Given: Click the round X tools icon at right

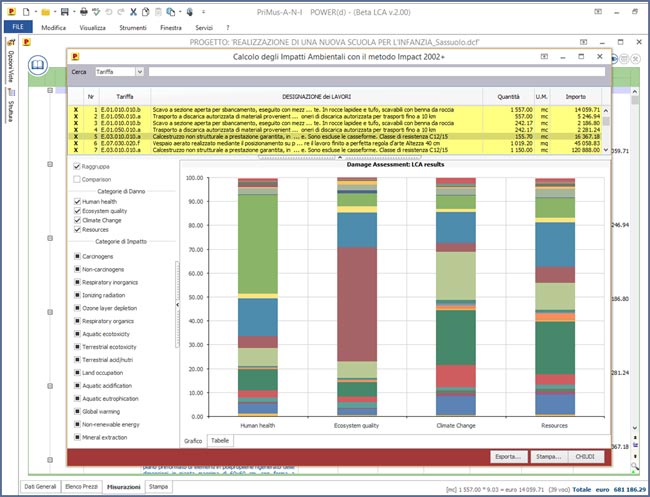Looking at the screenshot, I should coord(635,59).
